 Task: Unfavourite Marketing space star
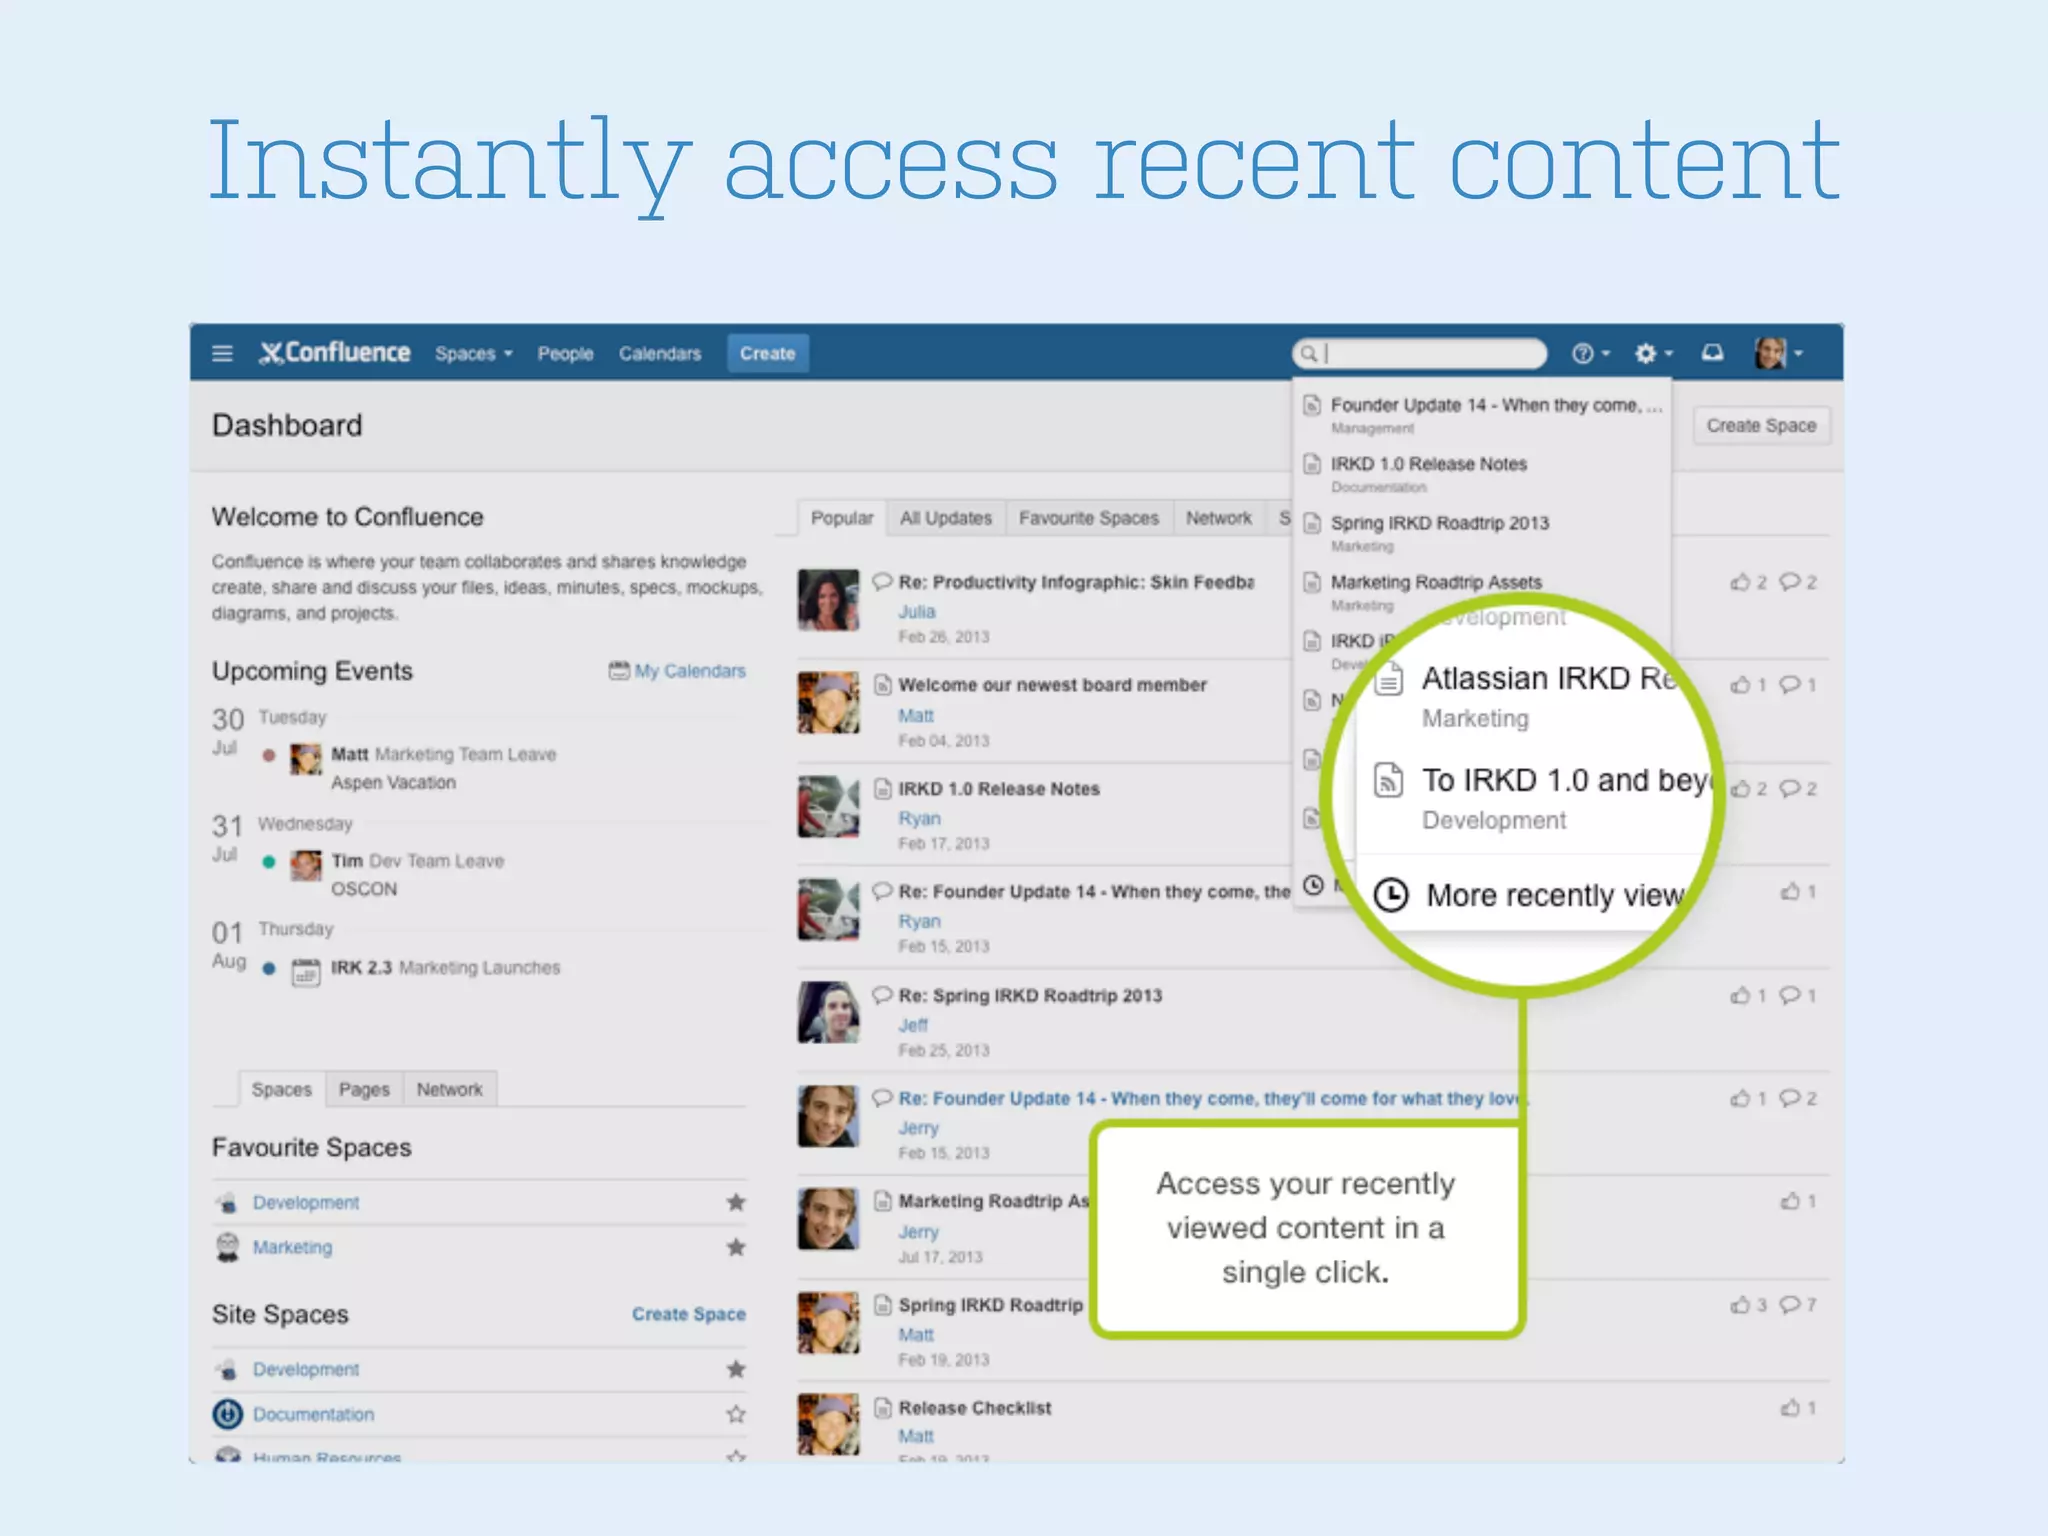pos(736,1247)
